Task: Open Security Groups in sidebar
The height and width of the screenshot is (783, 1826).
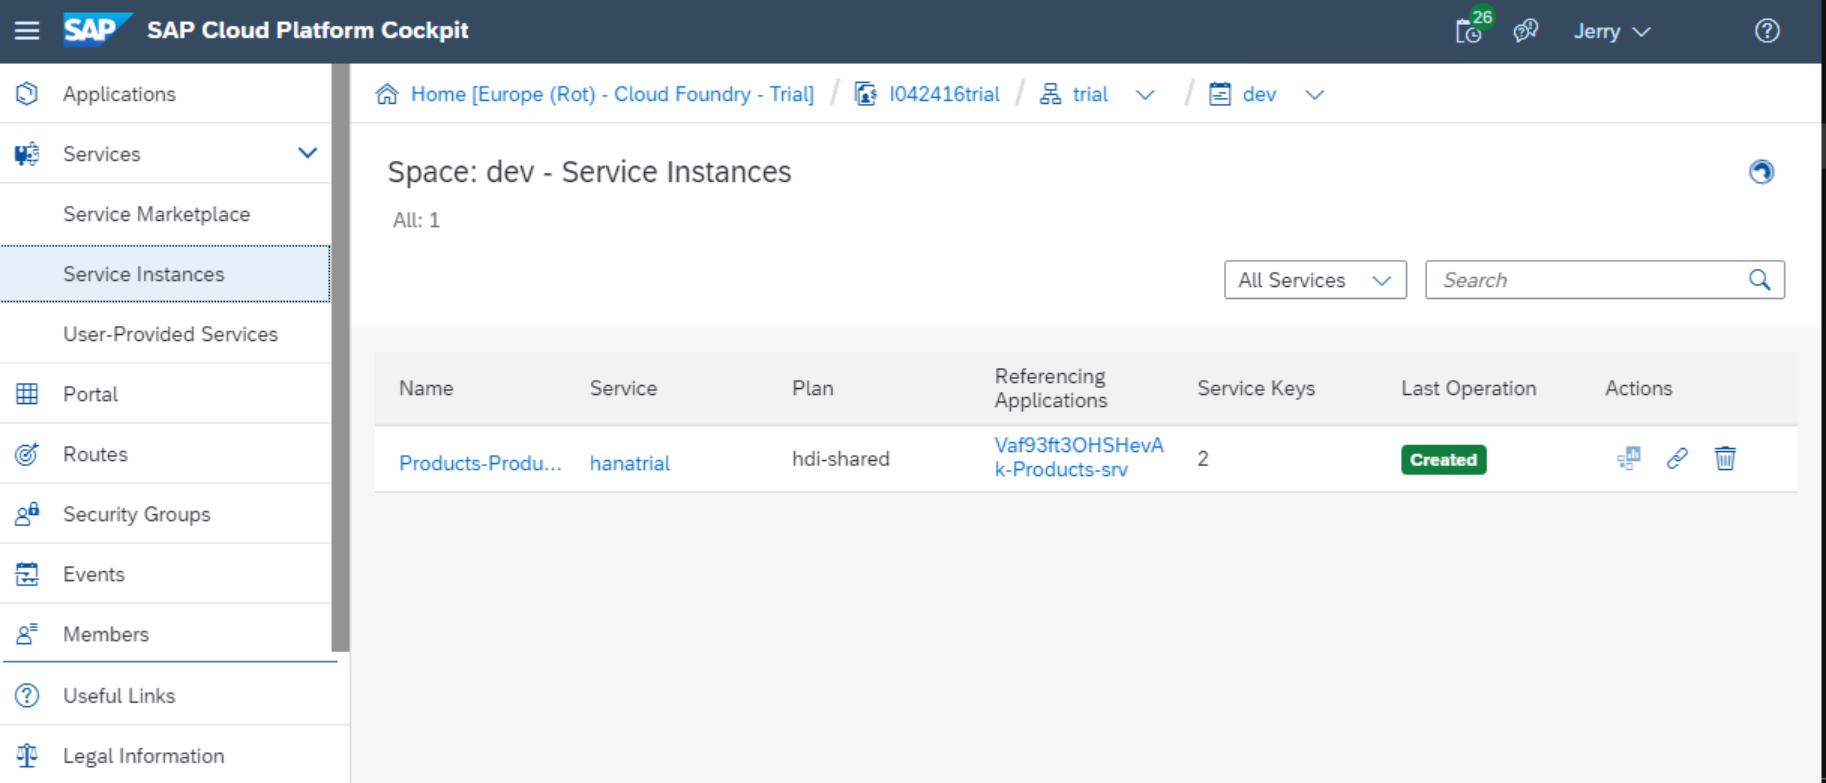Action: click(x=165, y=514)
